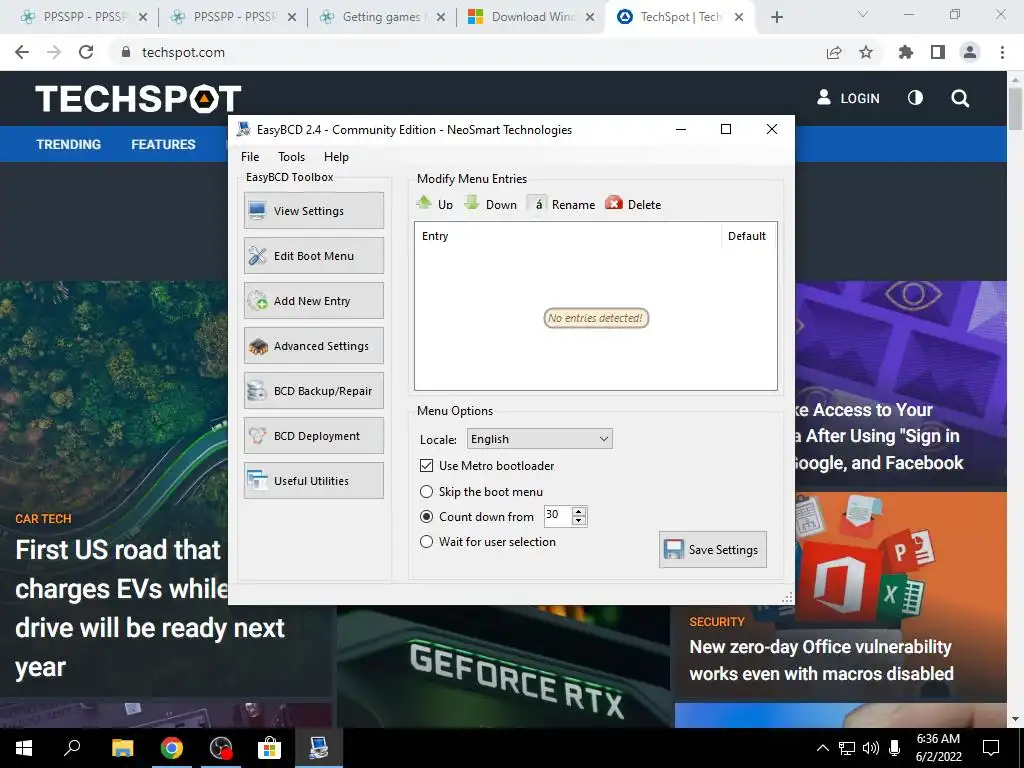Screen dimensions: 1024x768
Task: Click Save Settings with floppy icon
Action: coord(712,549)
